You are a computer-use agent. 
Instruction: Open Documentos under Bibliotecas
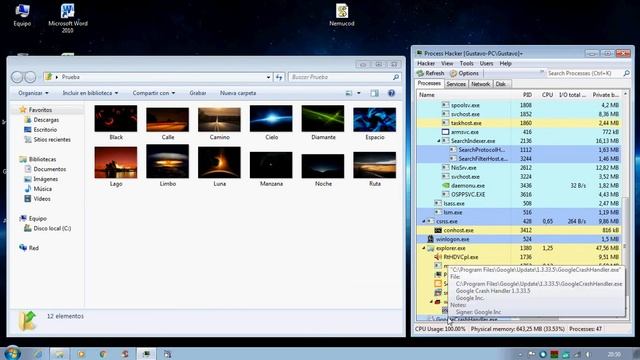pyautogui.click(x=45, y=169)
